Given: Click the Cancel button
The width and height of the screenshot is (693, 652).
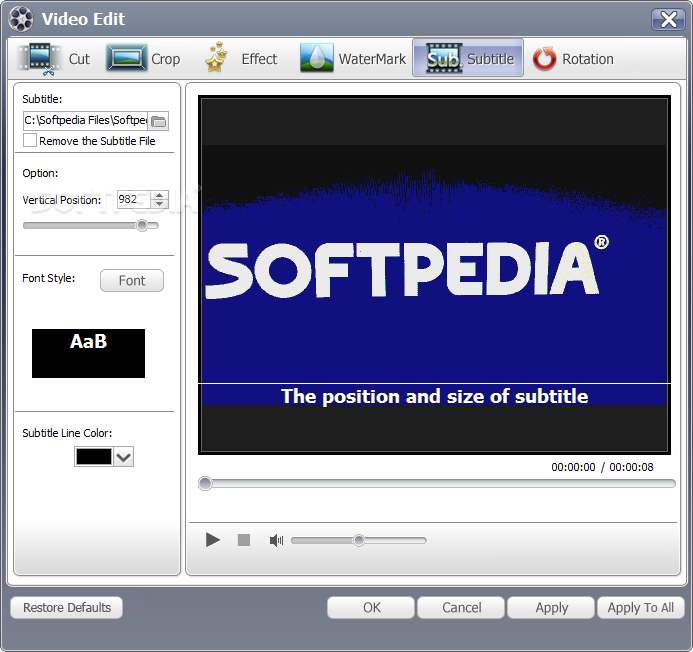Looking at the screenshot, I should tap(461, 608).
